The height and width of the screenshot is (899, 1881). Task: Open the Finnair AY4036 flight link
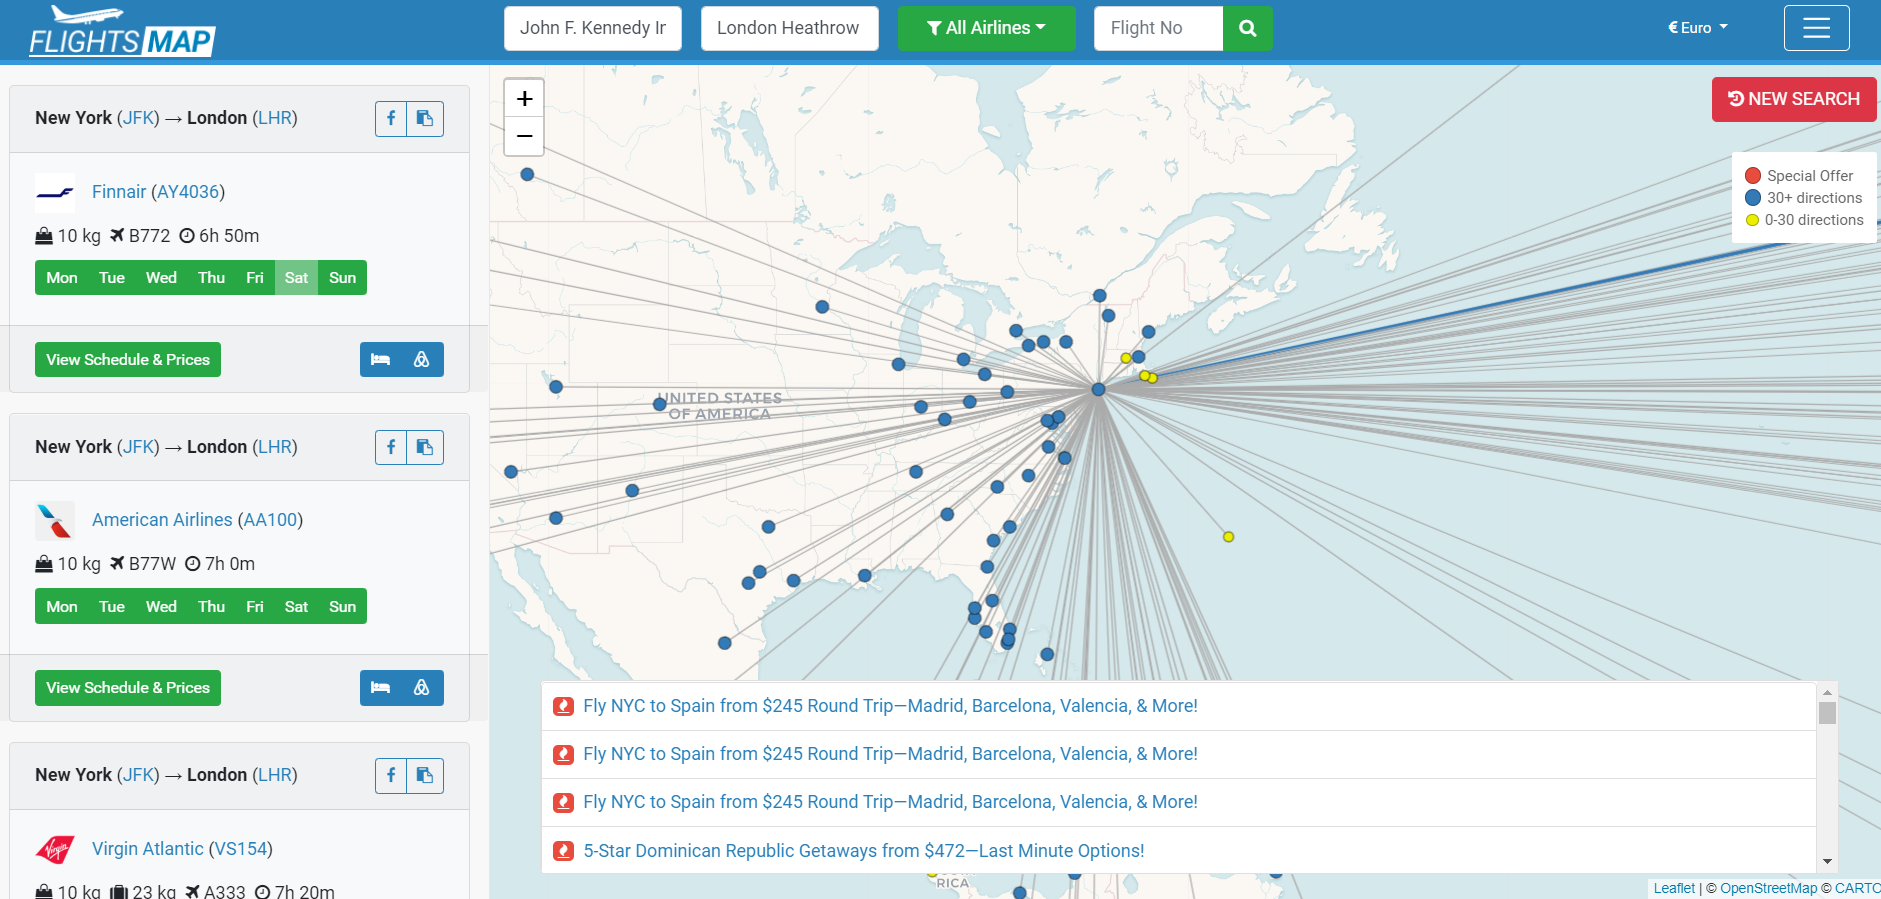(x=158, y=192)
